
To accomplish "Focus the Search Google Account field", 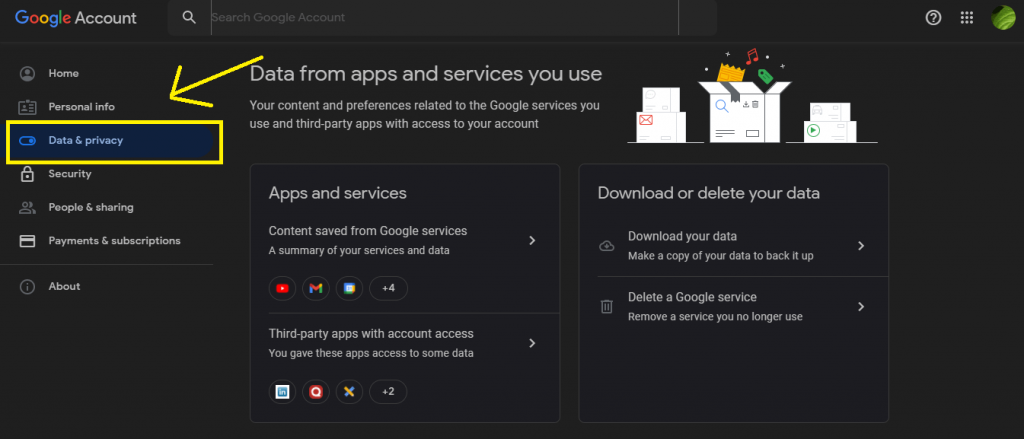I will click(x=444, y=18).
